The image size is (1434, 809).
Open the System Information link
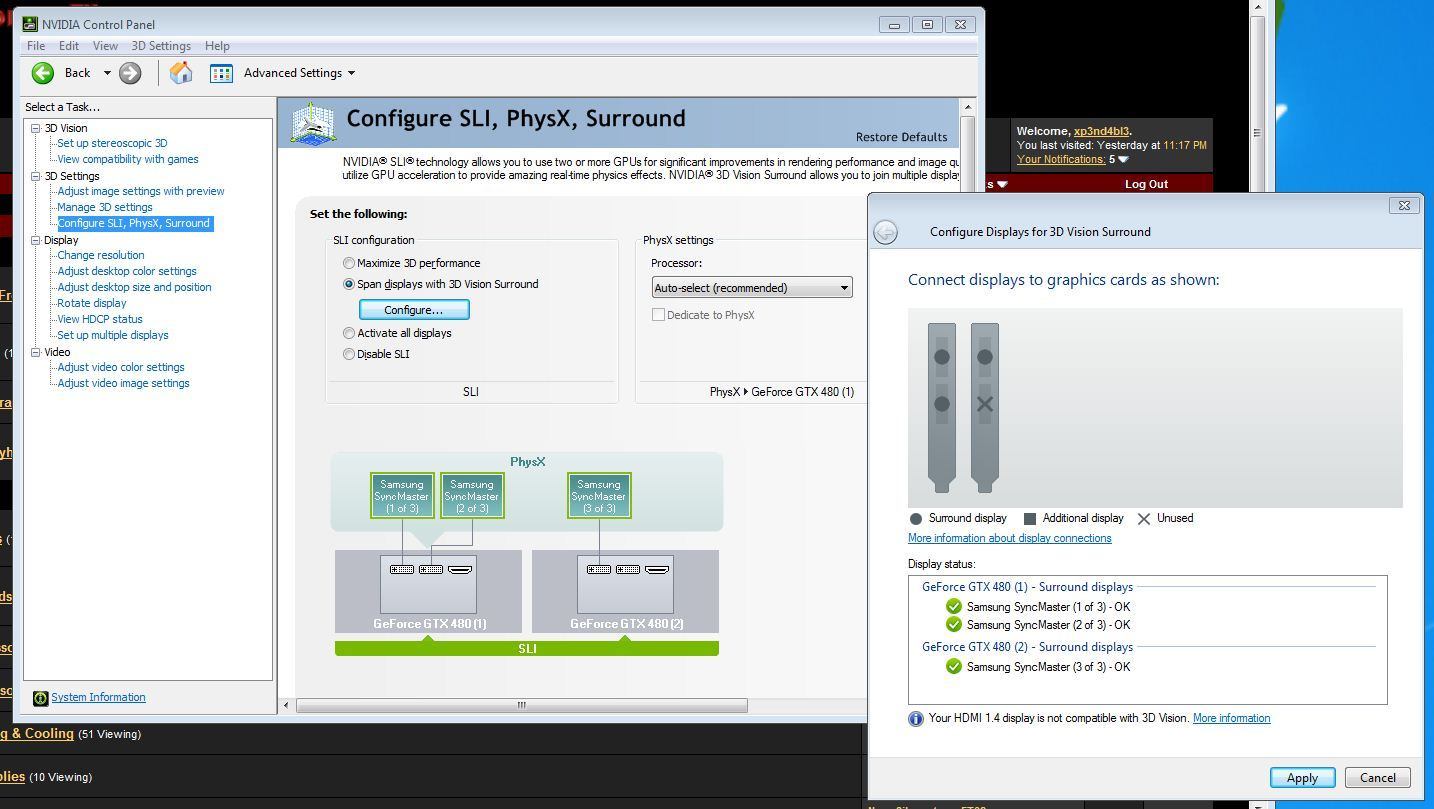98,697
